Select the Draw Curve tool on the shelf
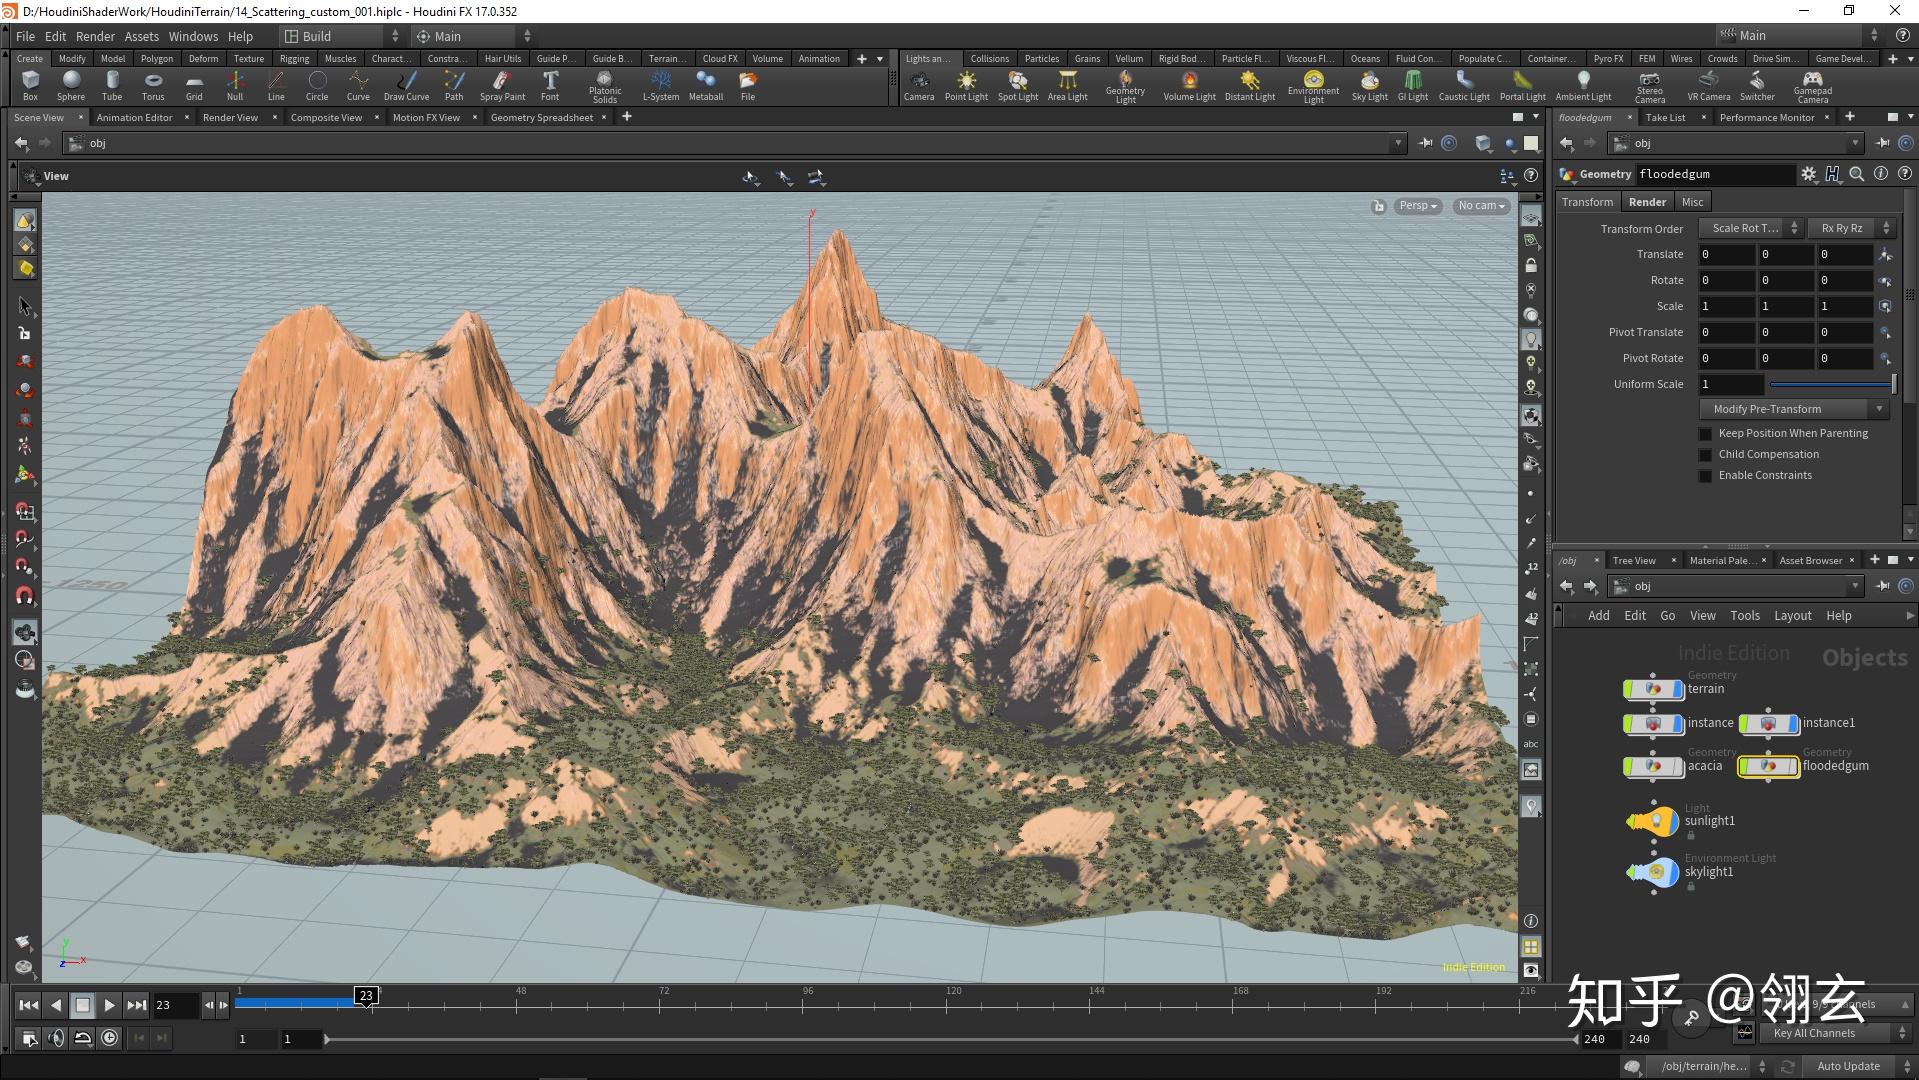Viewport: 1919px width, 1080px height. (406, 86)
